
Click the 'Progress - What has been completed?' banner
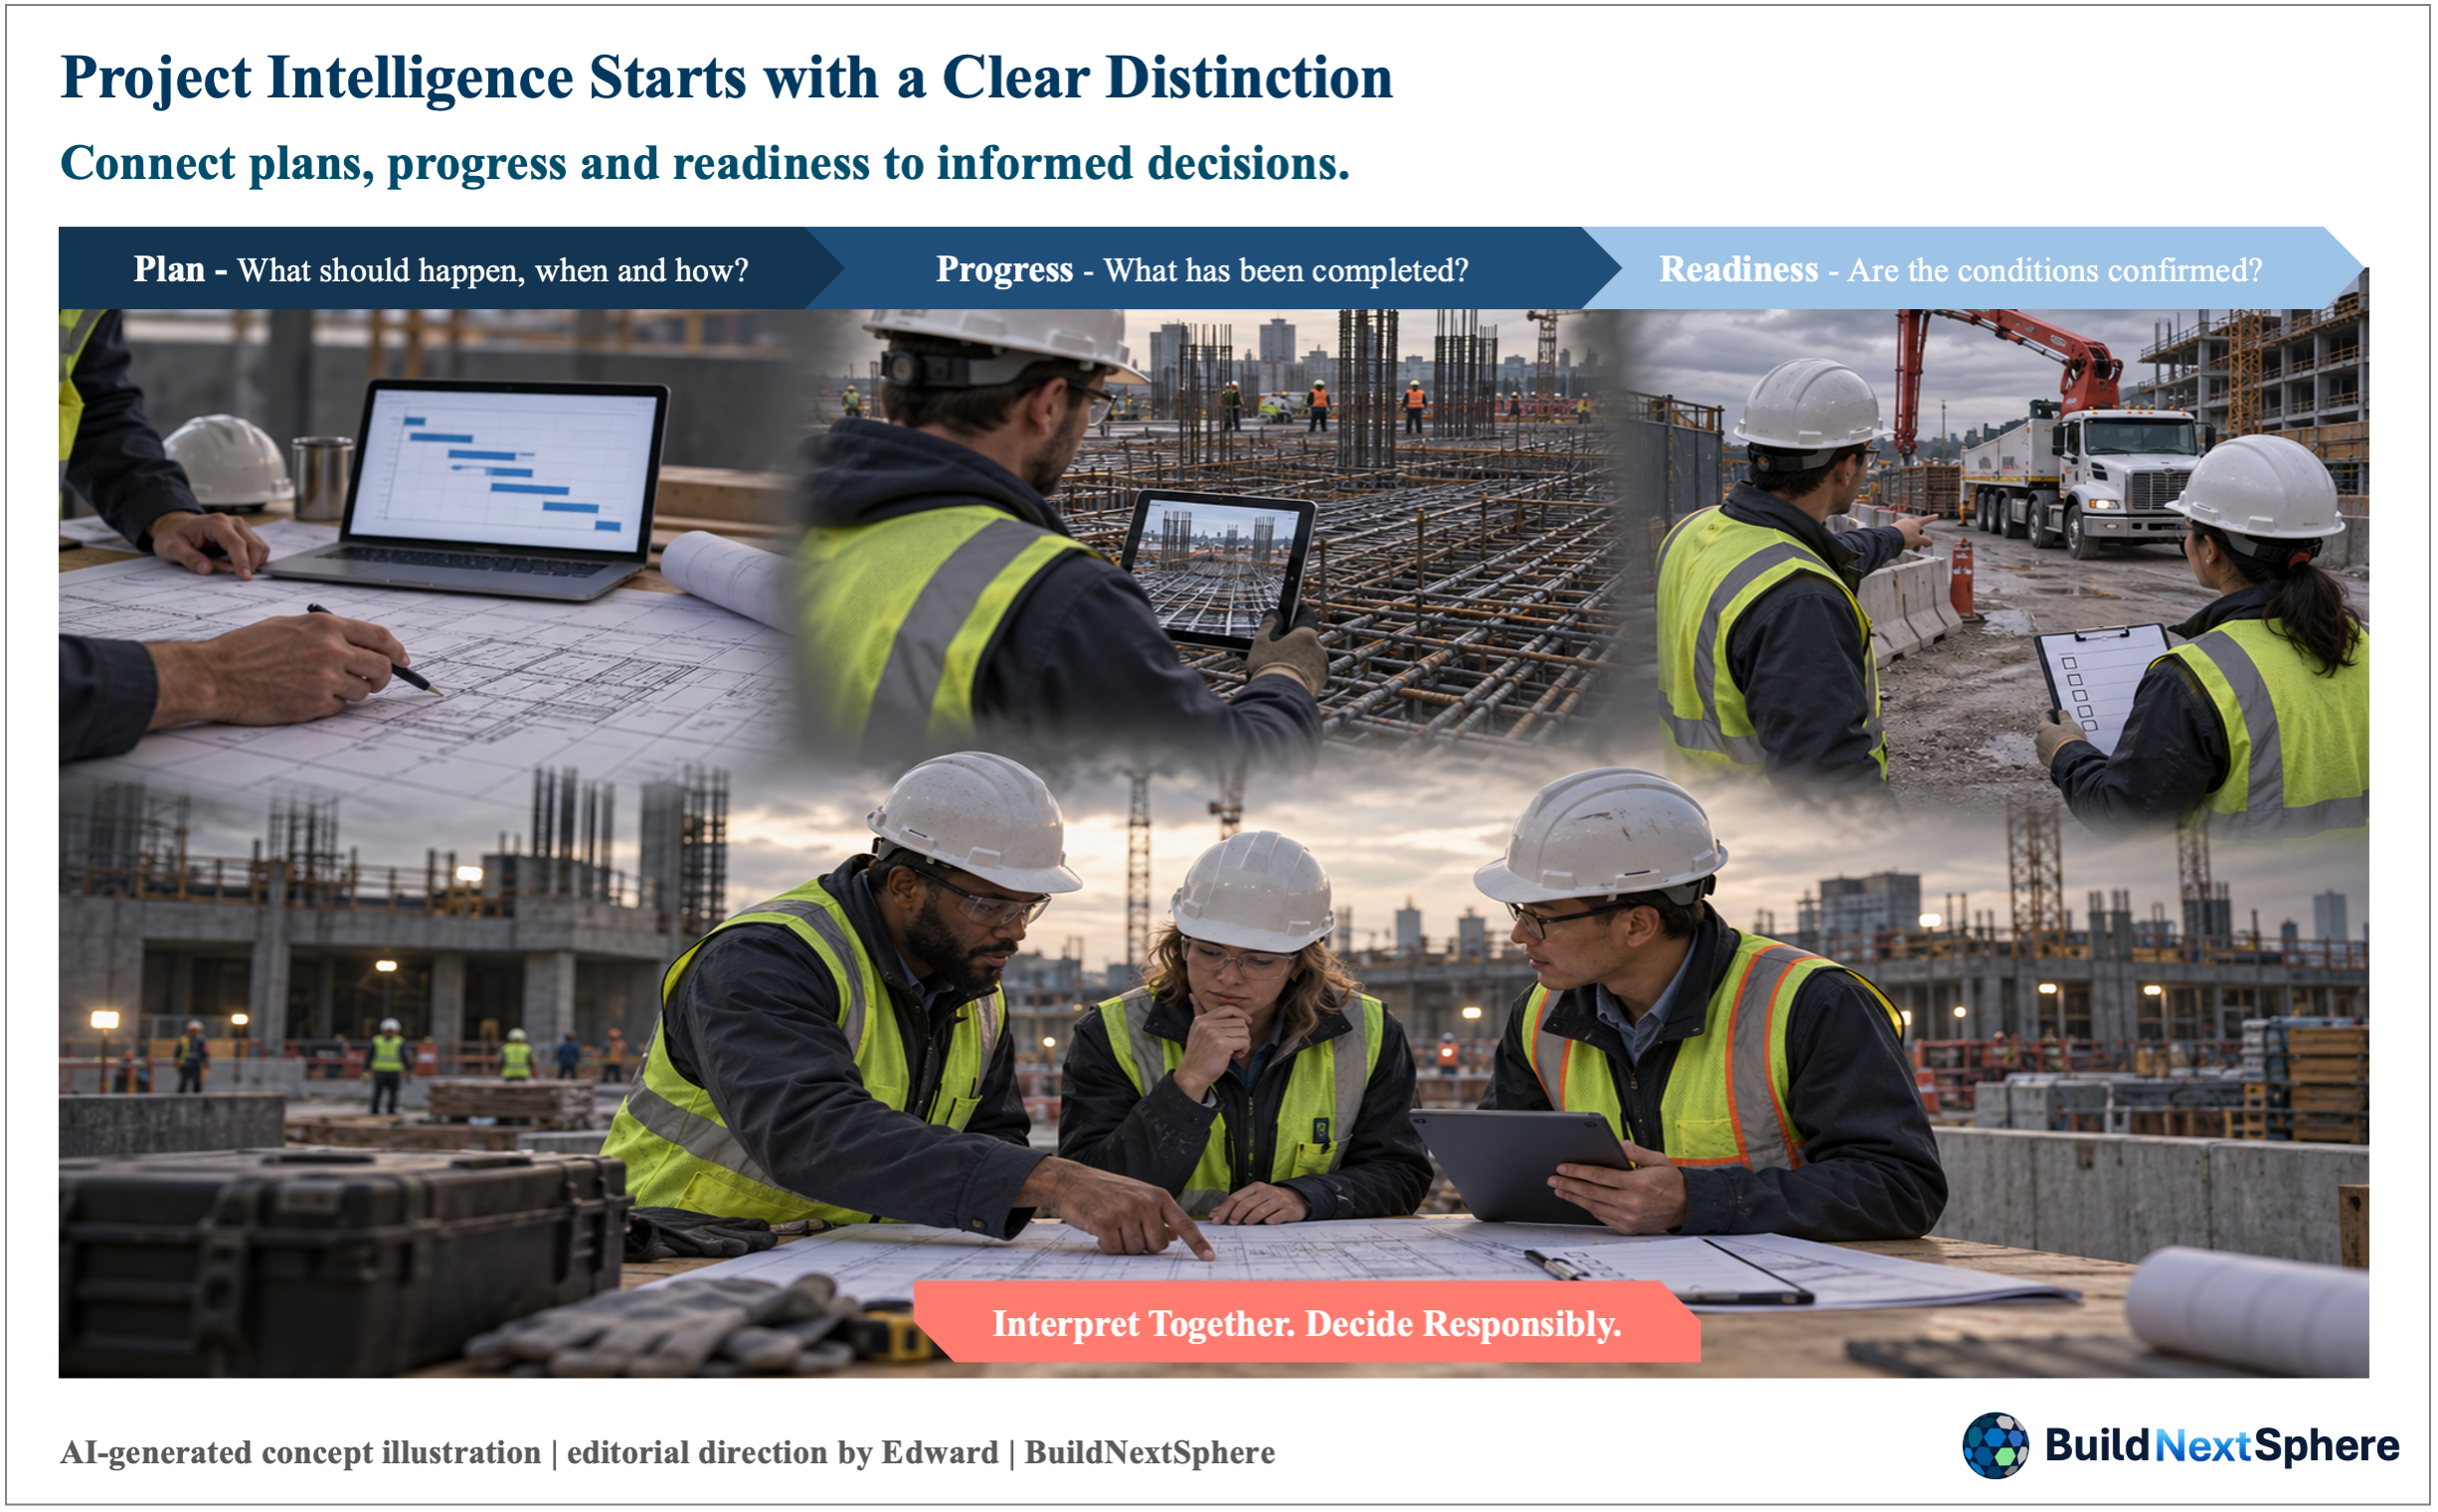coord(1212,268)
